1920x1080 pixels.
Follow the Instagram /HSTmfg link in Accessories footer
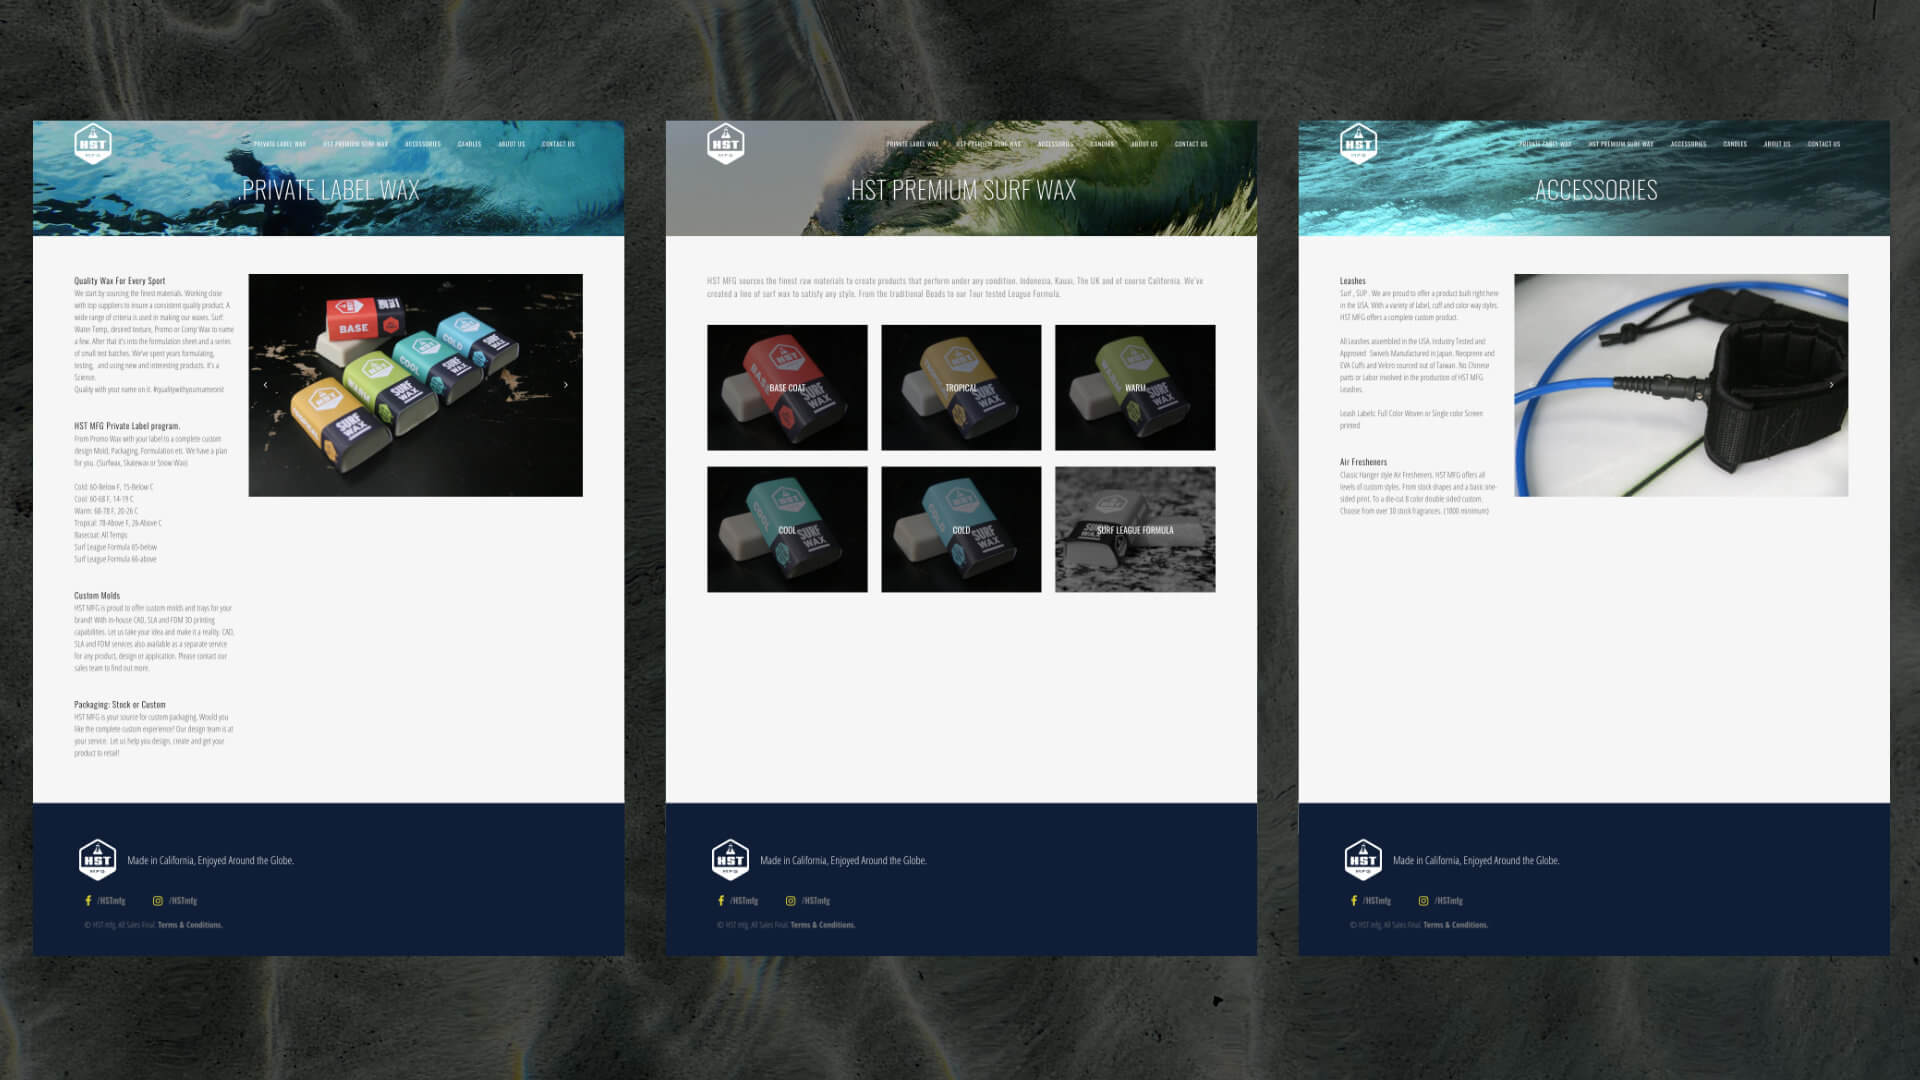pos(1449,901)
